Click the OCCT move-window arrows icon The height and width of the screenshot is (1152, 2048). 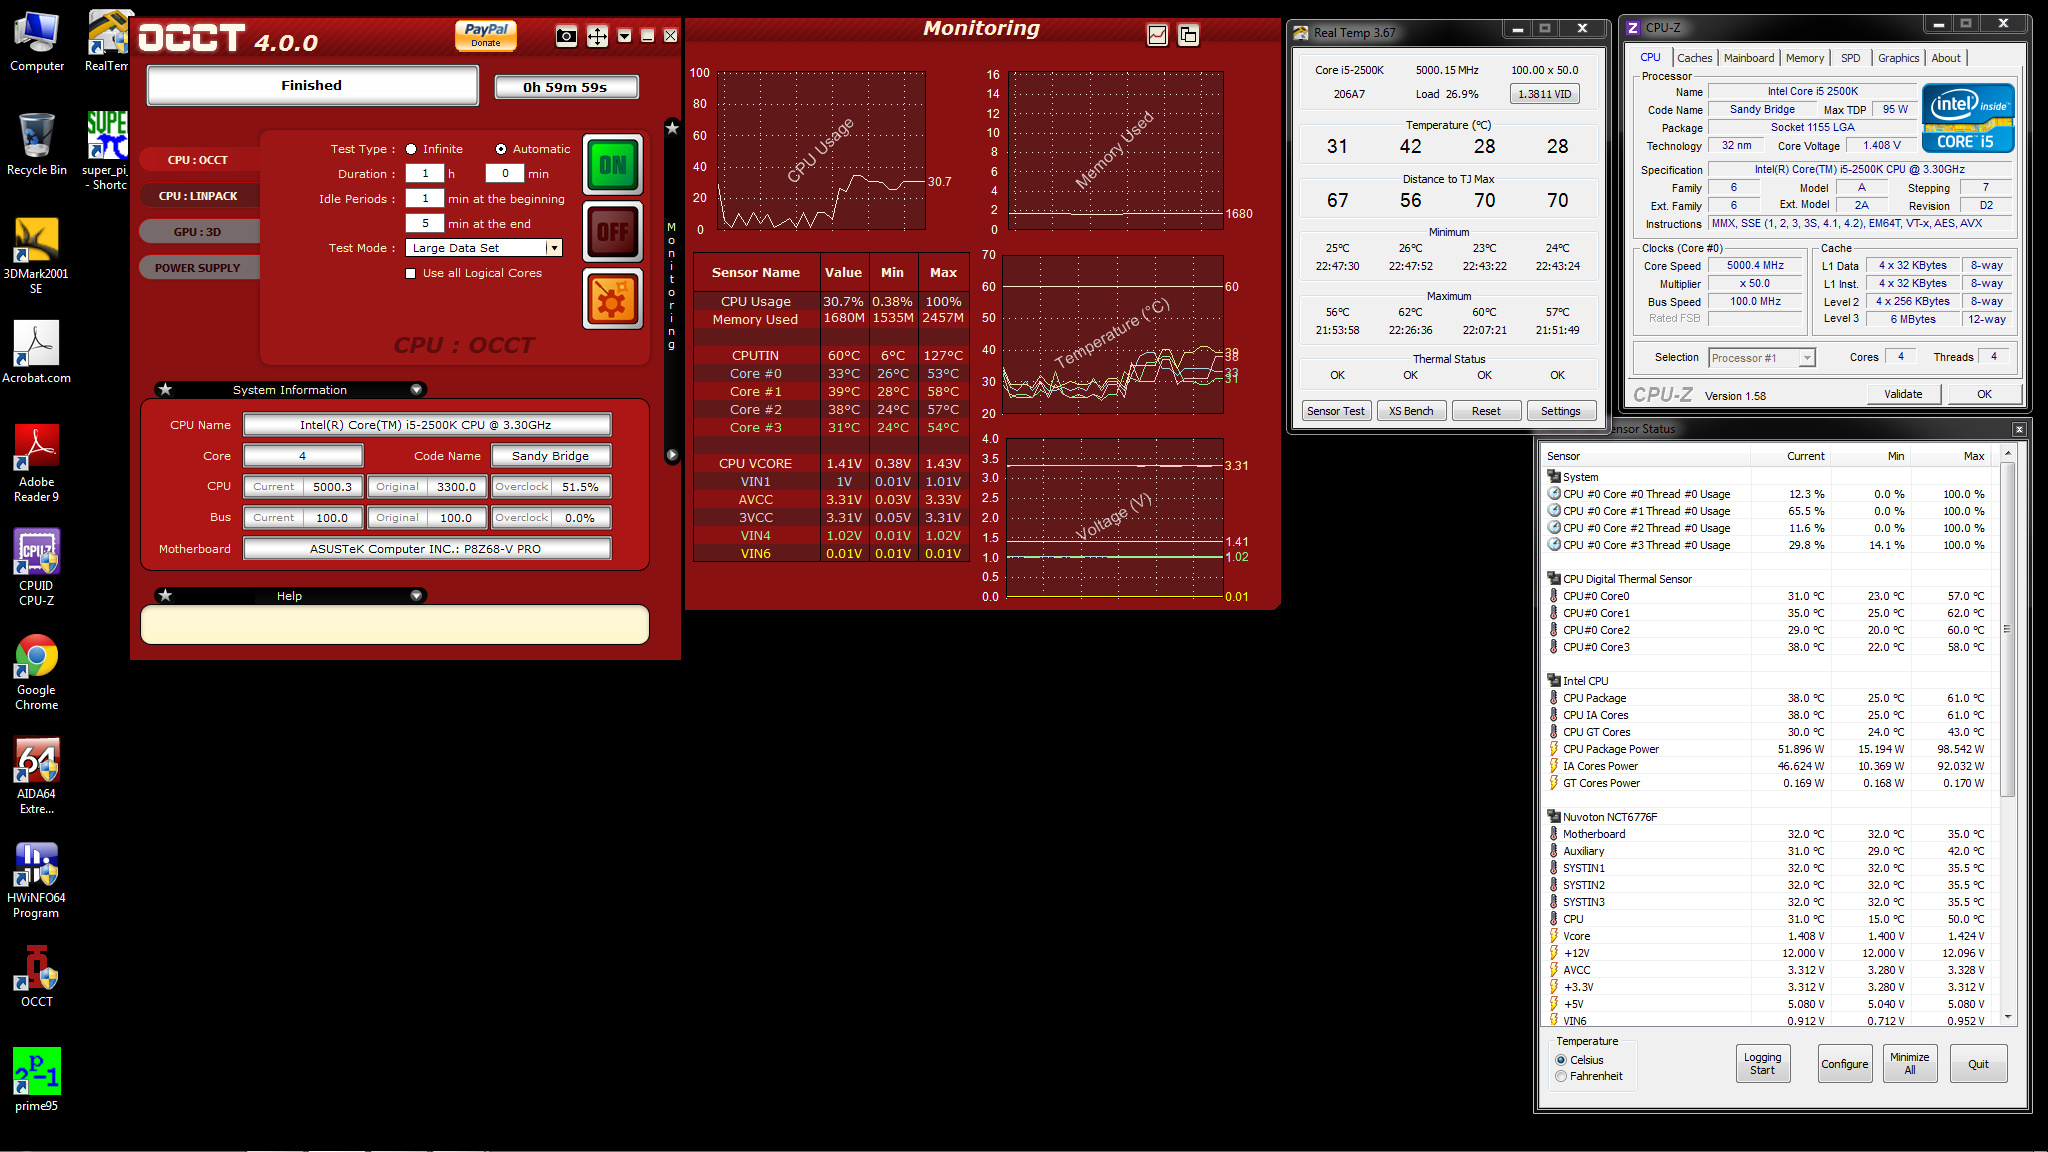pyautogui.click(x=597, y=37)
